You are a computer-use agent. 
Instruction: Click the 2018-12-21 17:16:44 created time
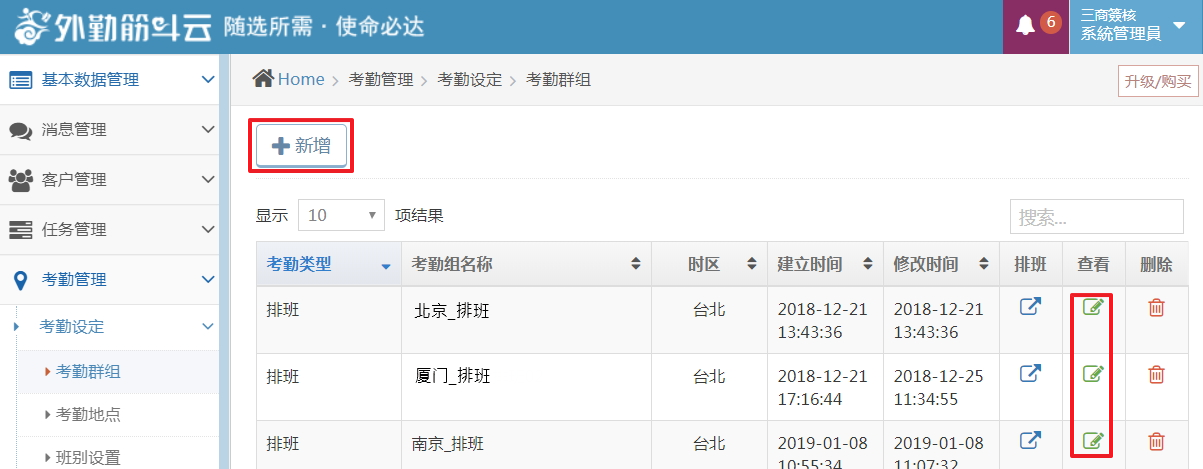(823, 387)
